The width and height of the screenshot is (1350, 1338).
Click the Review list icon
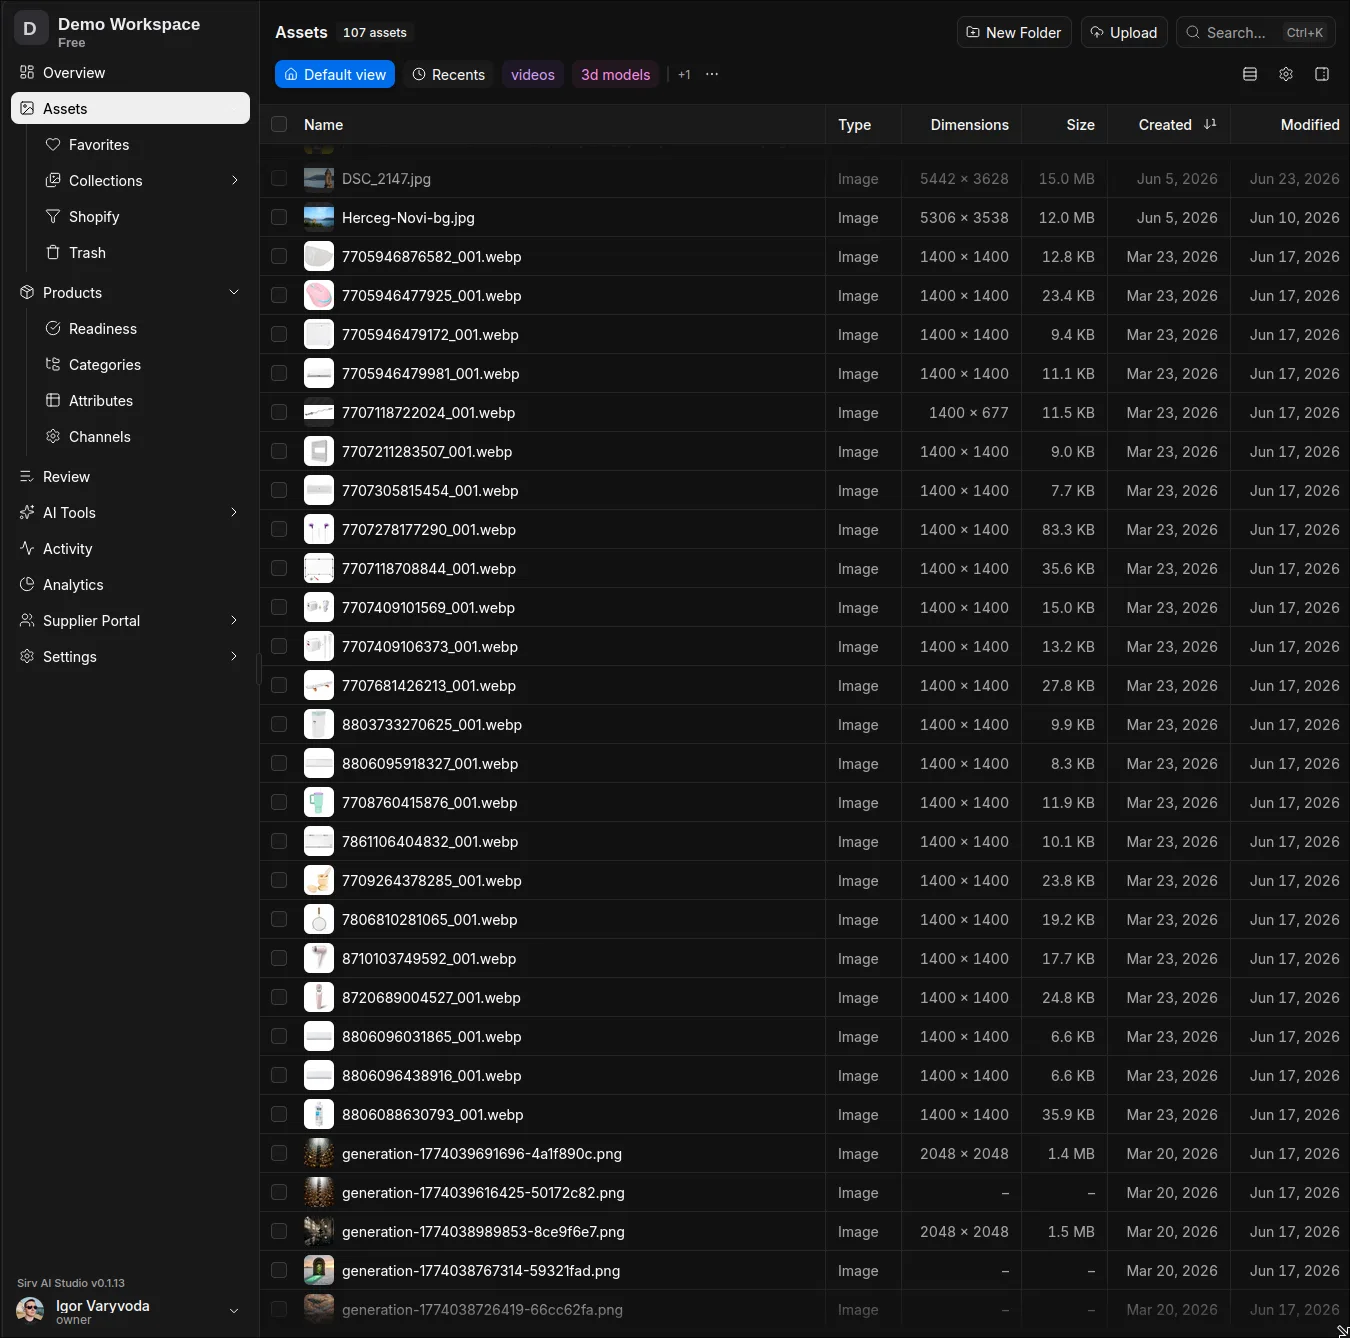click(27, 477)
